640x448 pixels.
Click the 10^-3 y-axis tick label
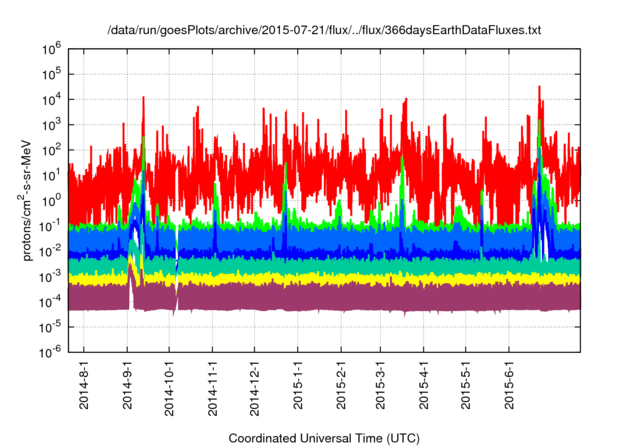[x=51, y=275]
